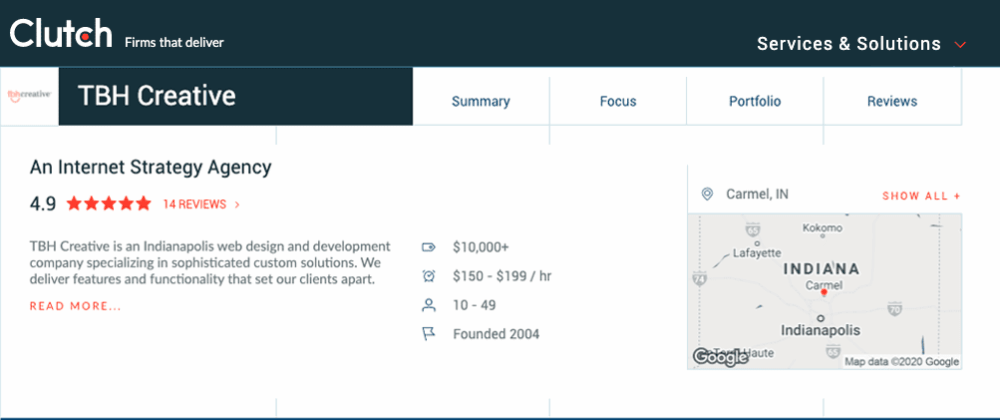Click Indianapolis on the map

(x=819, y=328)
